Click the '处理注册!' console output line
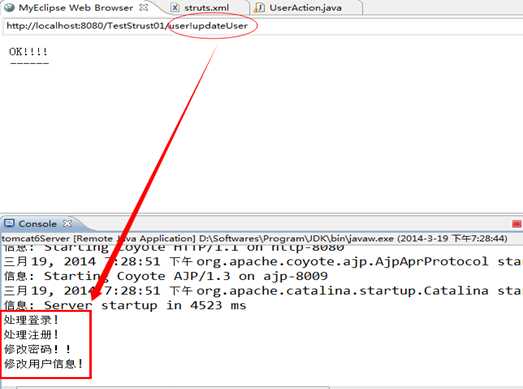The height and width of the screenshot is (389, 523). (31, 335)
